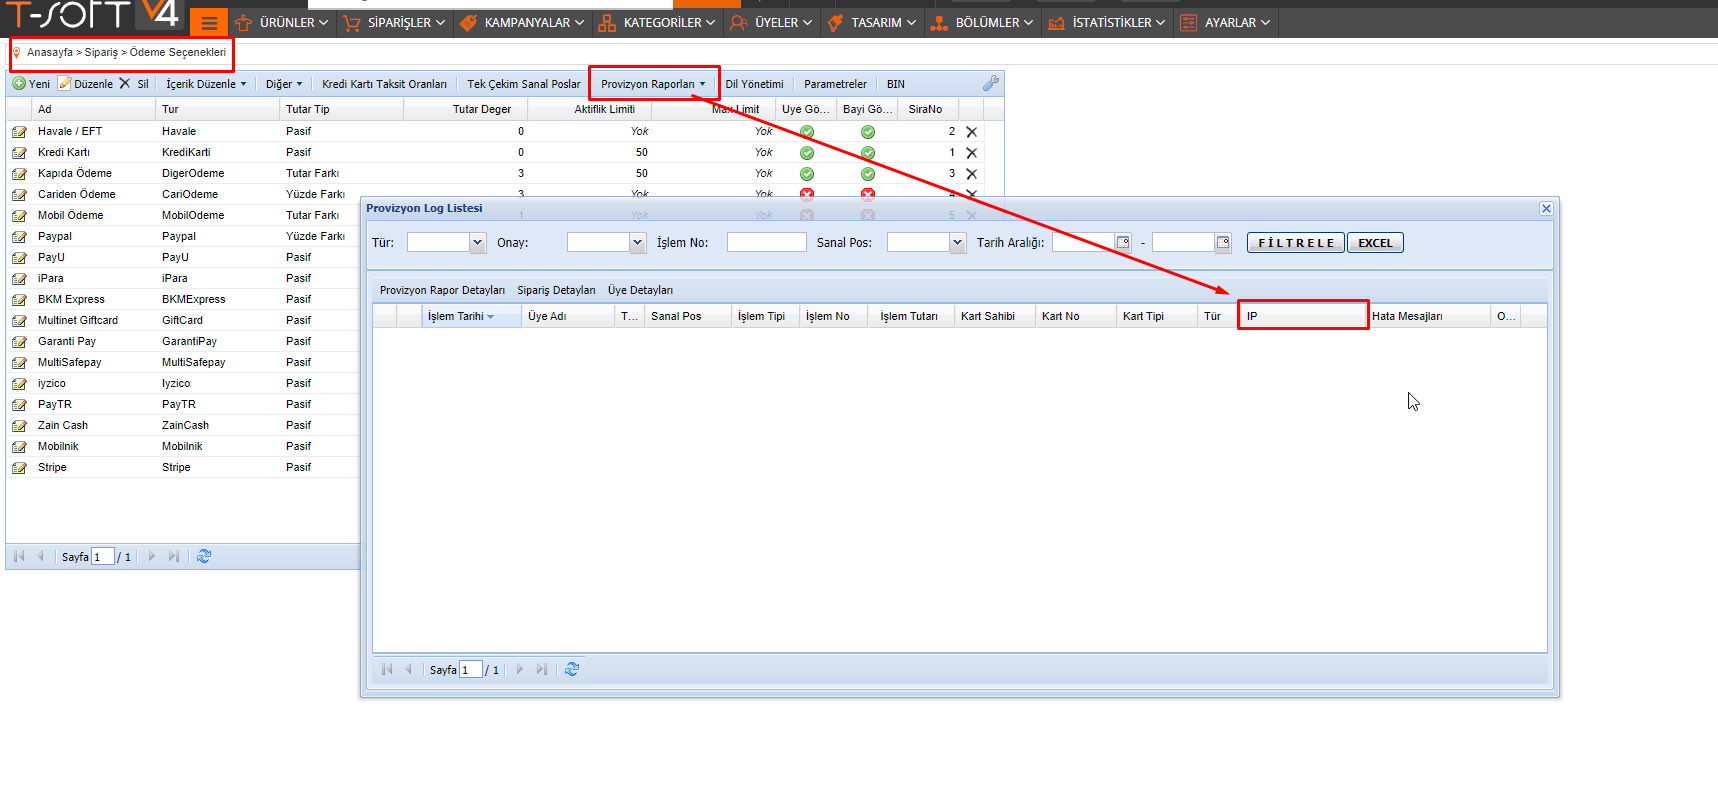1718x793 pixels.
Task: Go to first page in Provizyon Log
Action: pos(387,669)
